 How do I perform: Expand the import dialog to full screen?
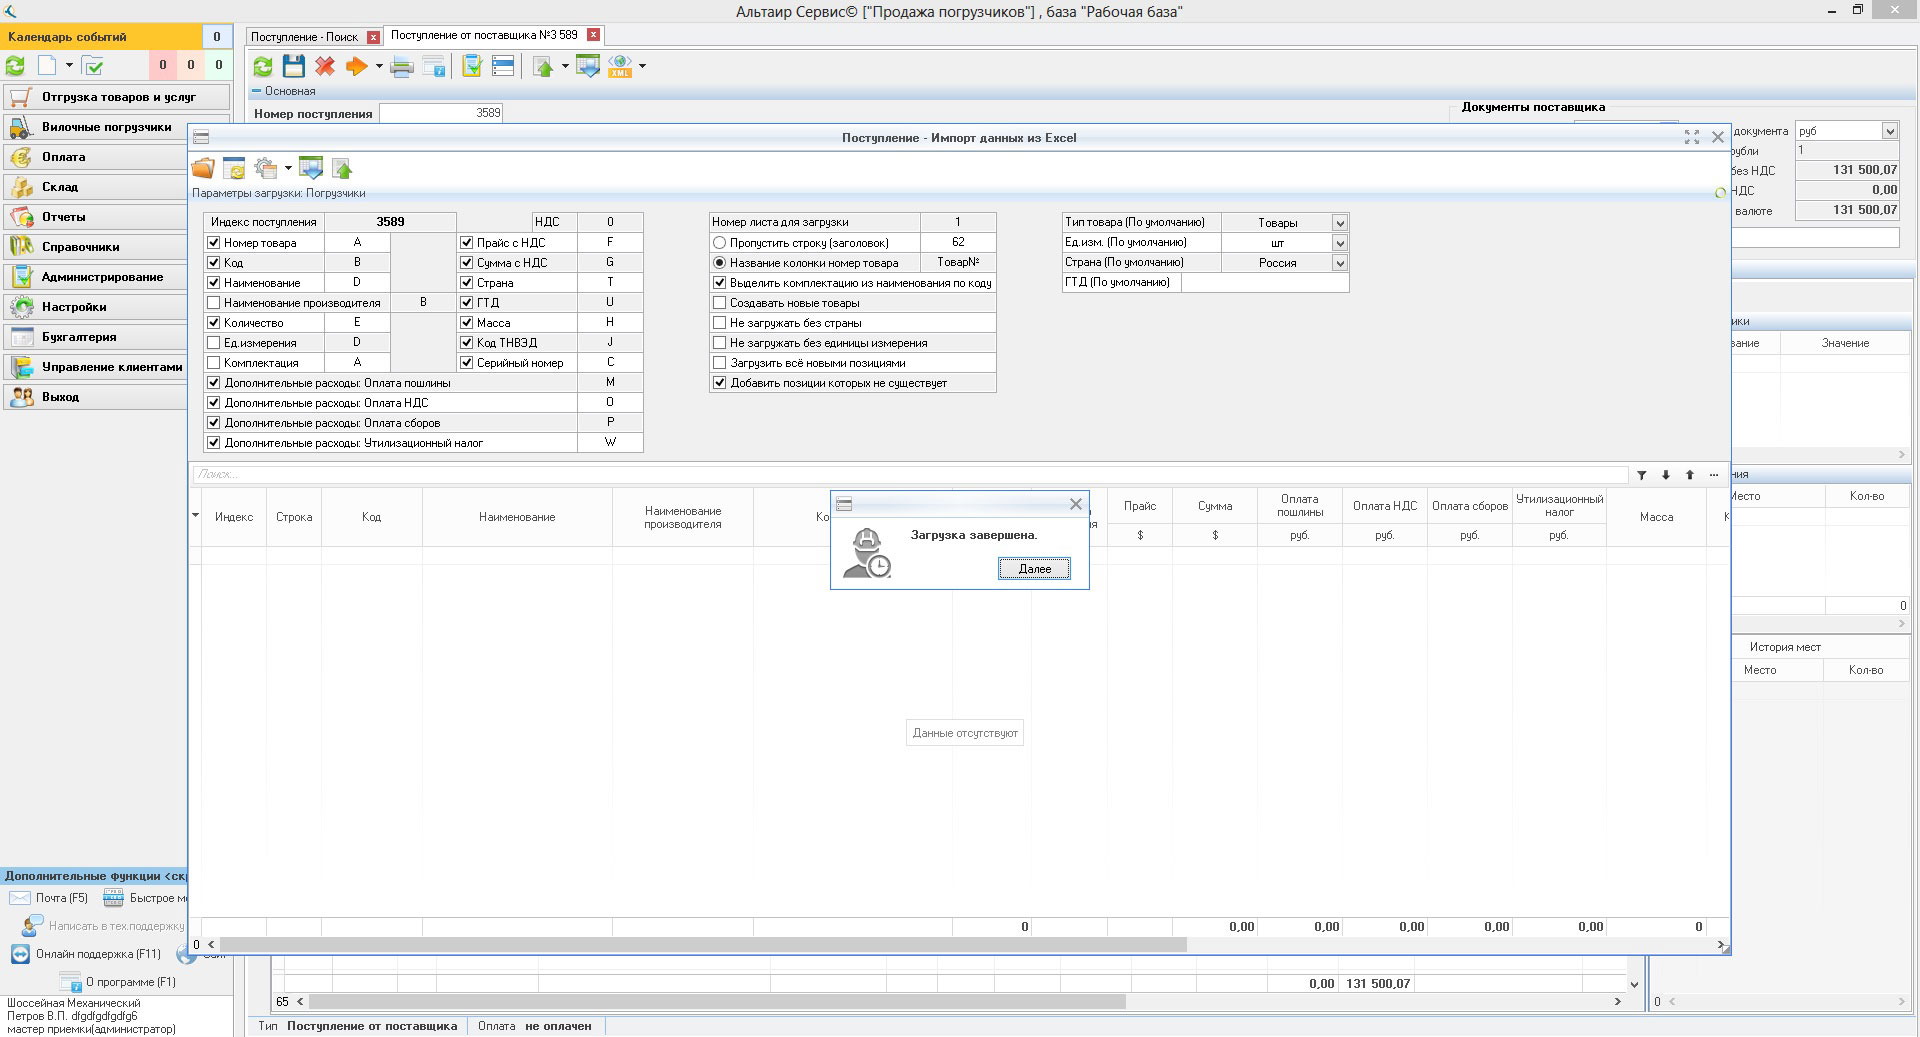1692,137
